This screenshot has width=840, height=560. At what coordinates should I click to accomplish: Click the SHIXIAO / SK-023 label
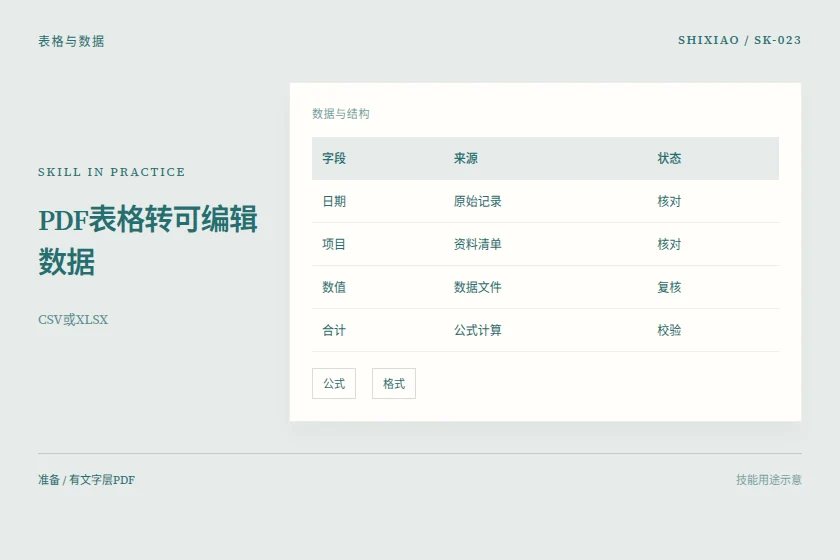739,40
